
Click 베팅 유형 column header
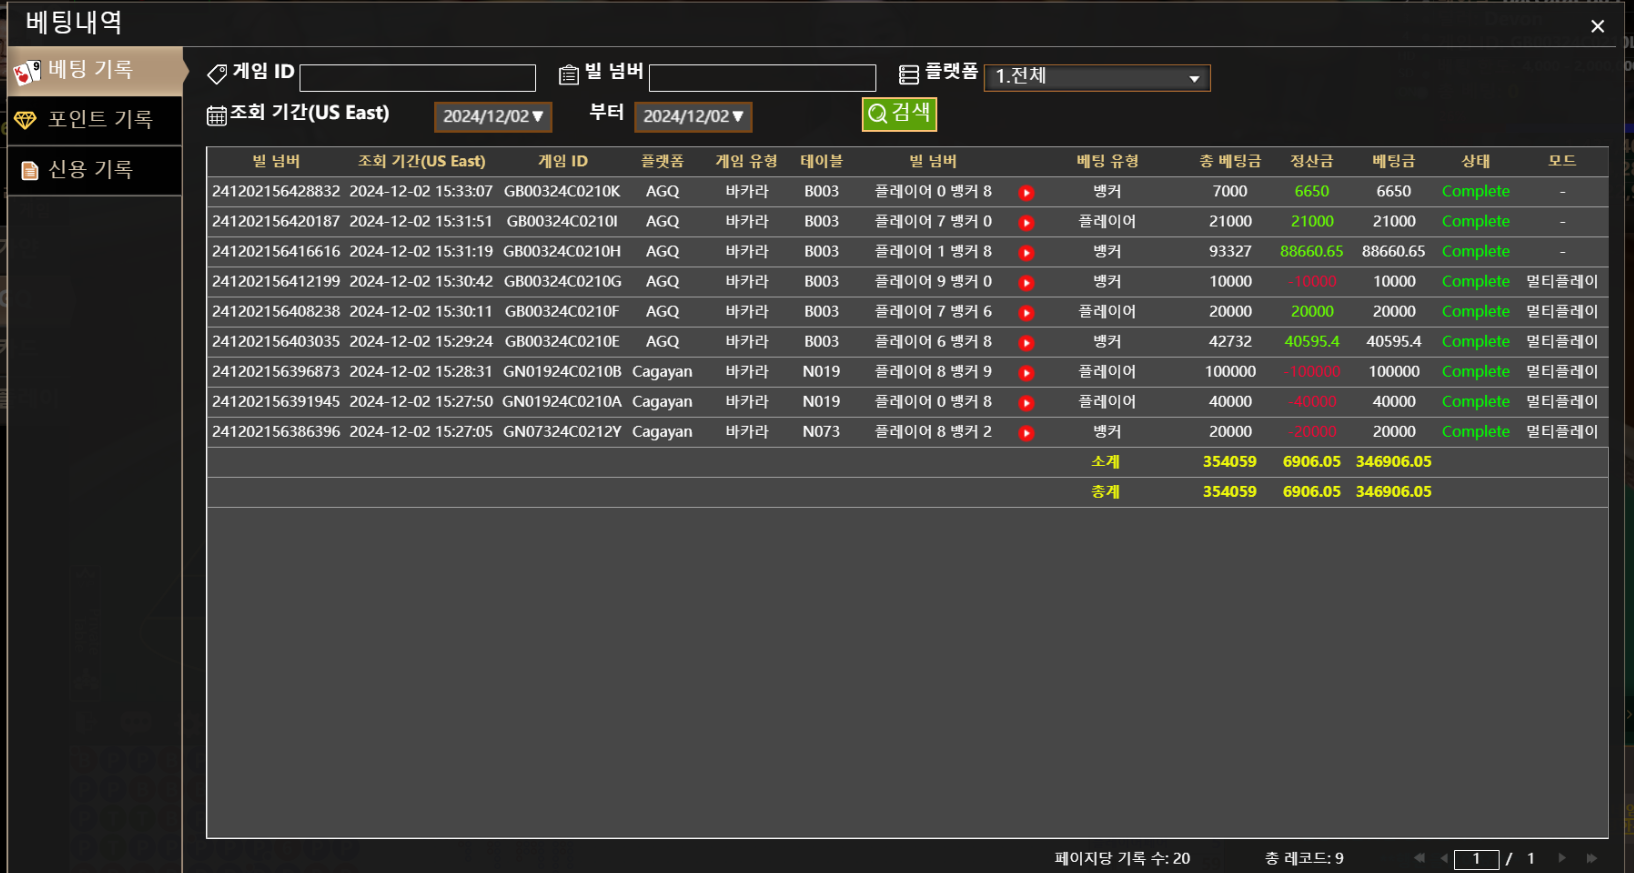1107,161
